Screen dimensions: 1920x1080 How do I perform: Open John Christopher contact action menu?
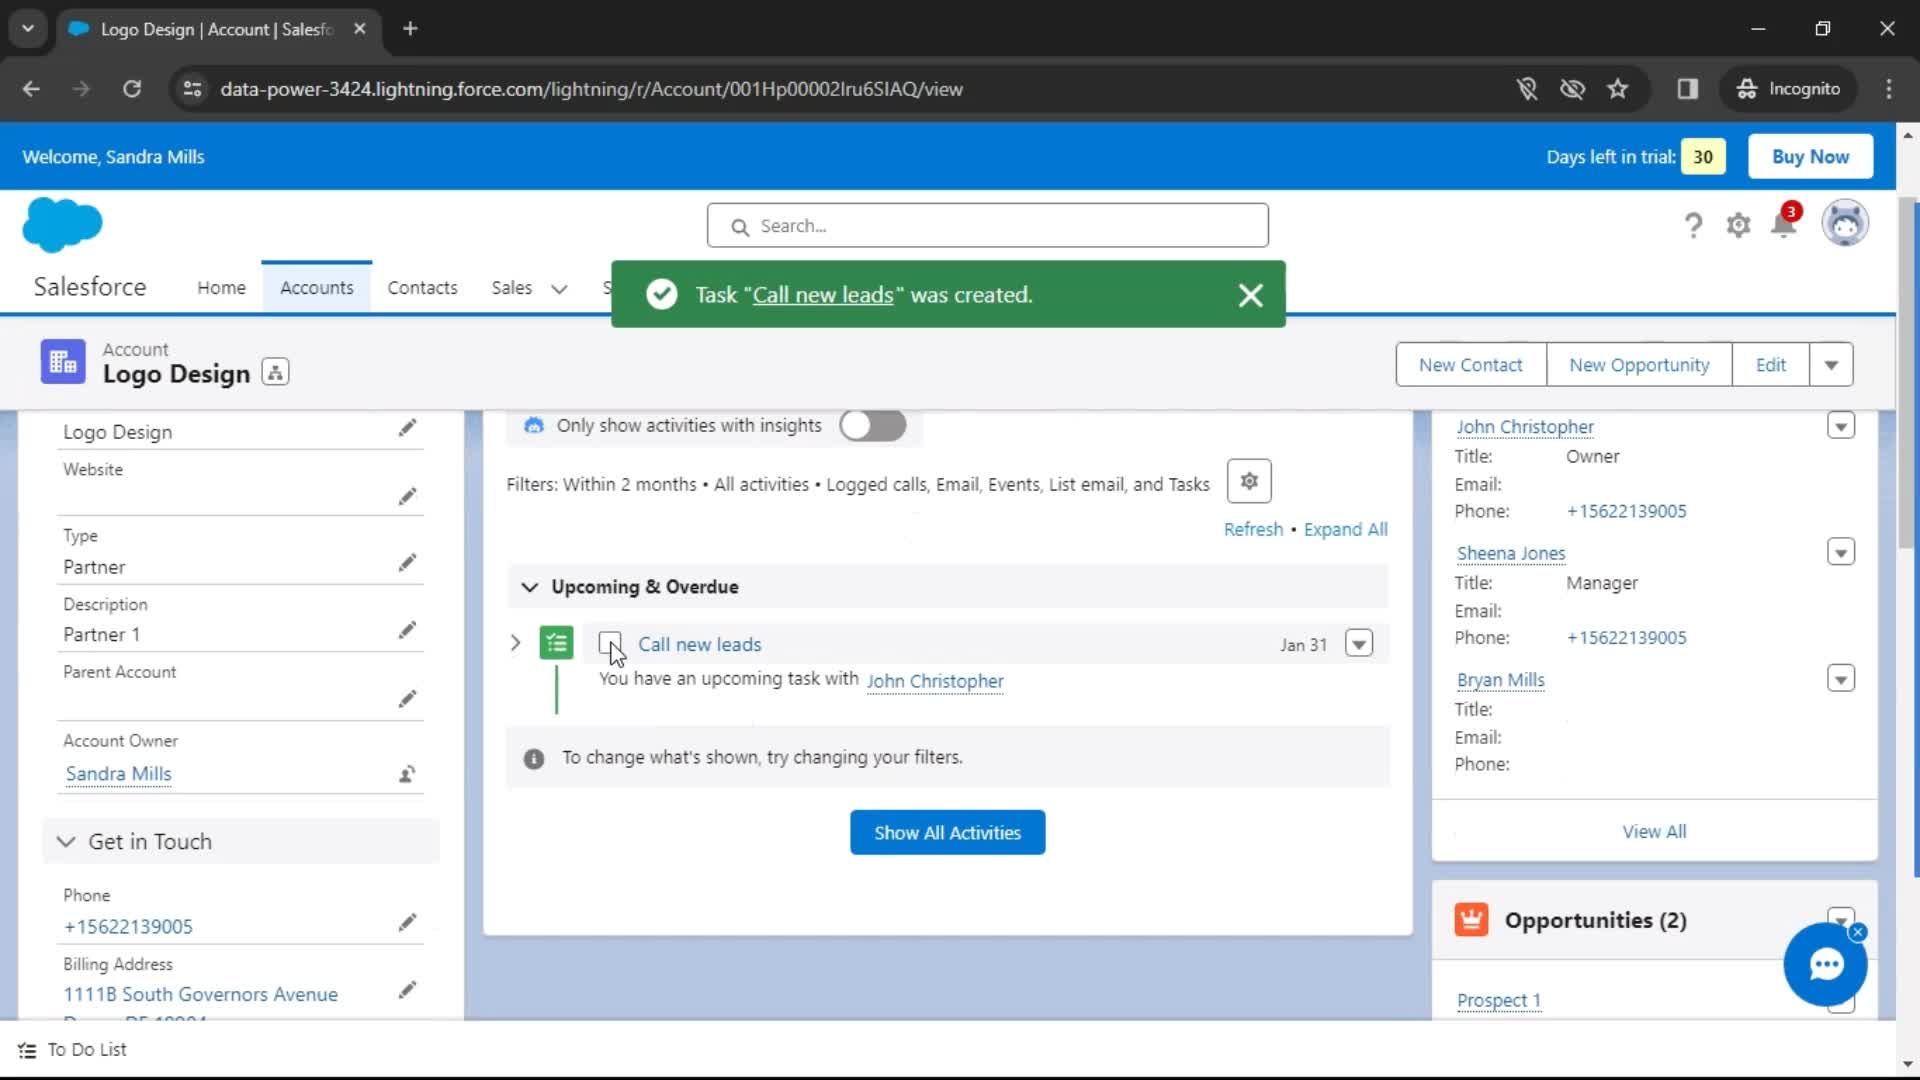coord(1841,425)
